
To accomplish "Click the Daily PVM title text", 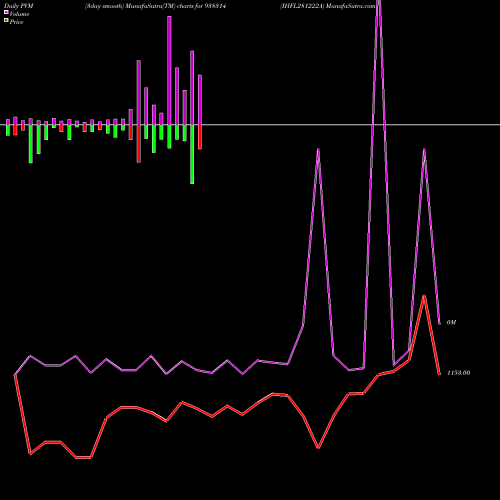I will click(19, 6).
